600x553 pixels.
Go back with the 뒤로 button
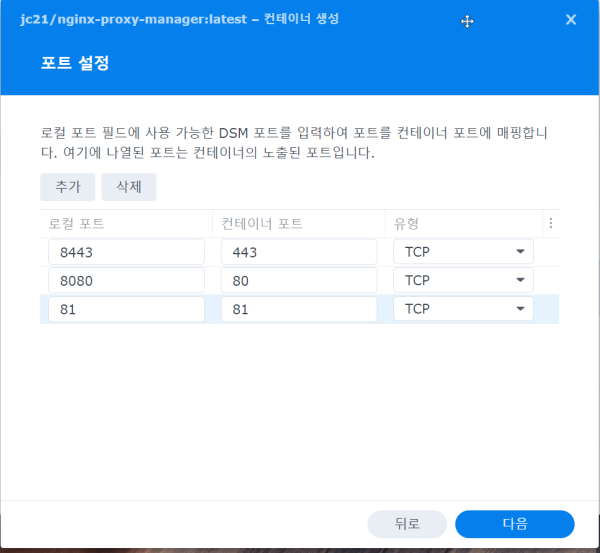point(407,524)
